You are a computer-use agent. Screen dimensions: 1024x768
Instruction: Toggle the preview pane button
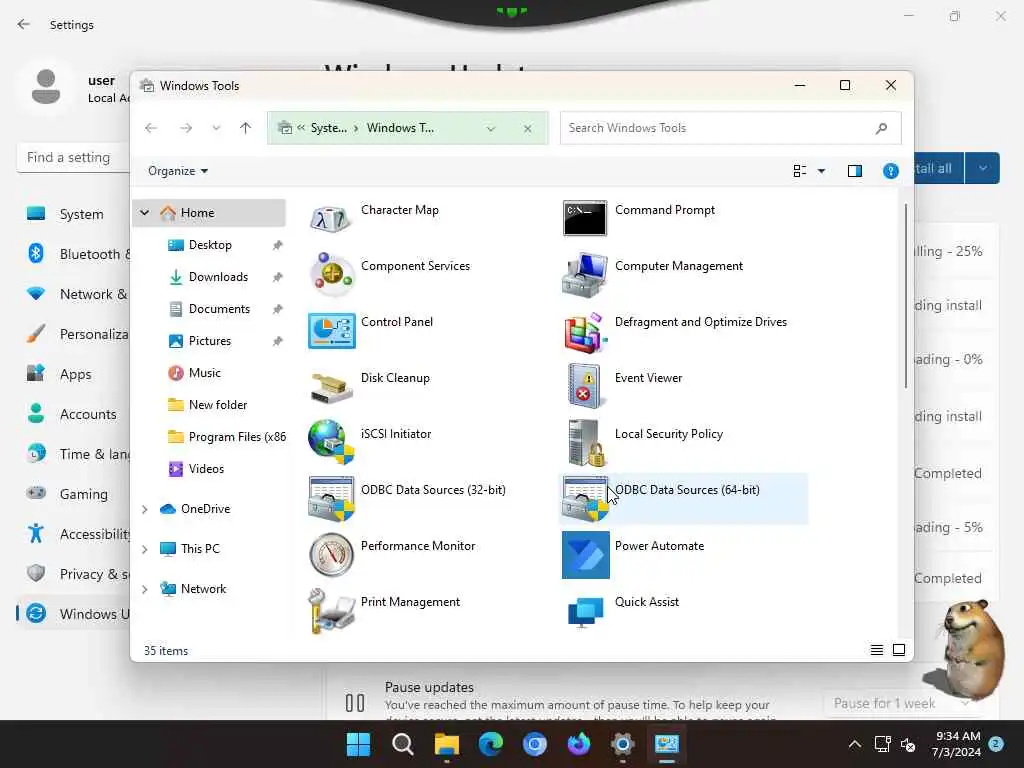point(854,171)
